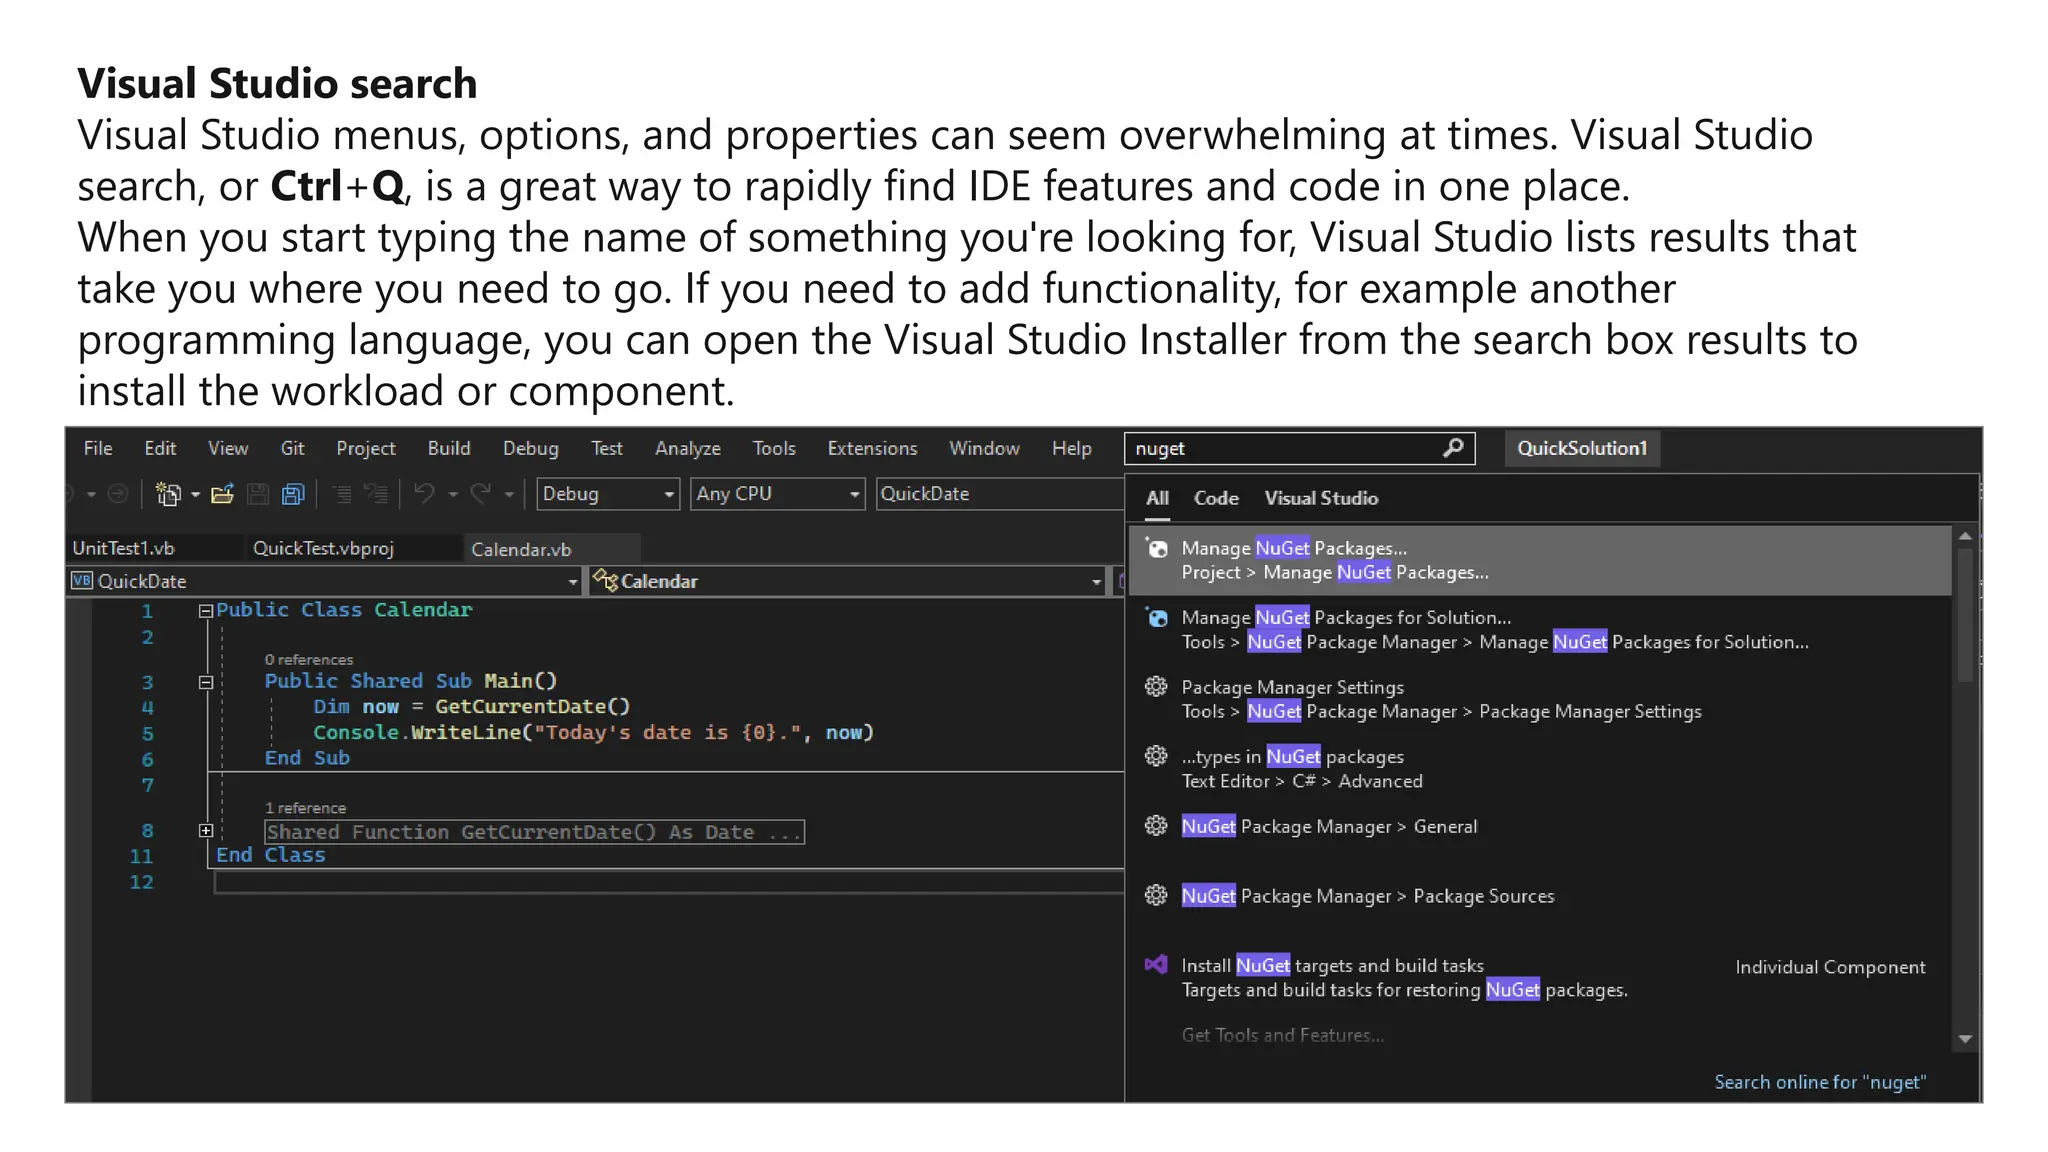2048x1152 pixels.
Task: Show the All search results tab
Action: 1157,498
